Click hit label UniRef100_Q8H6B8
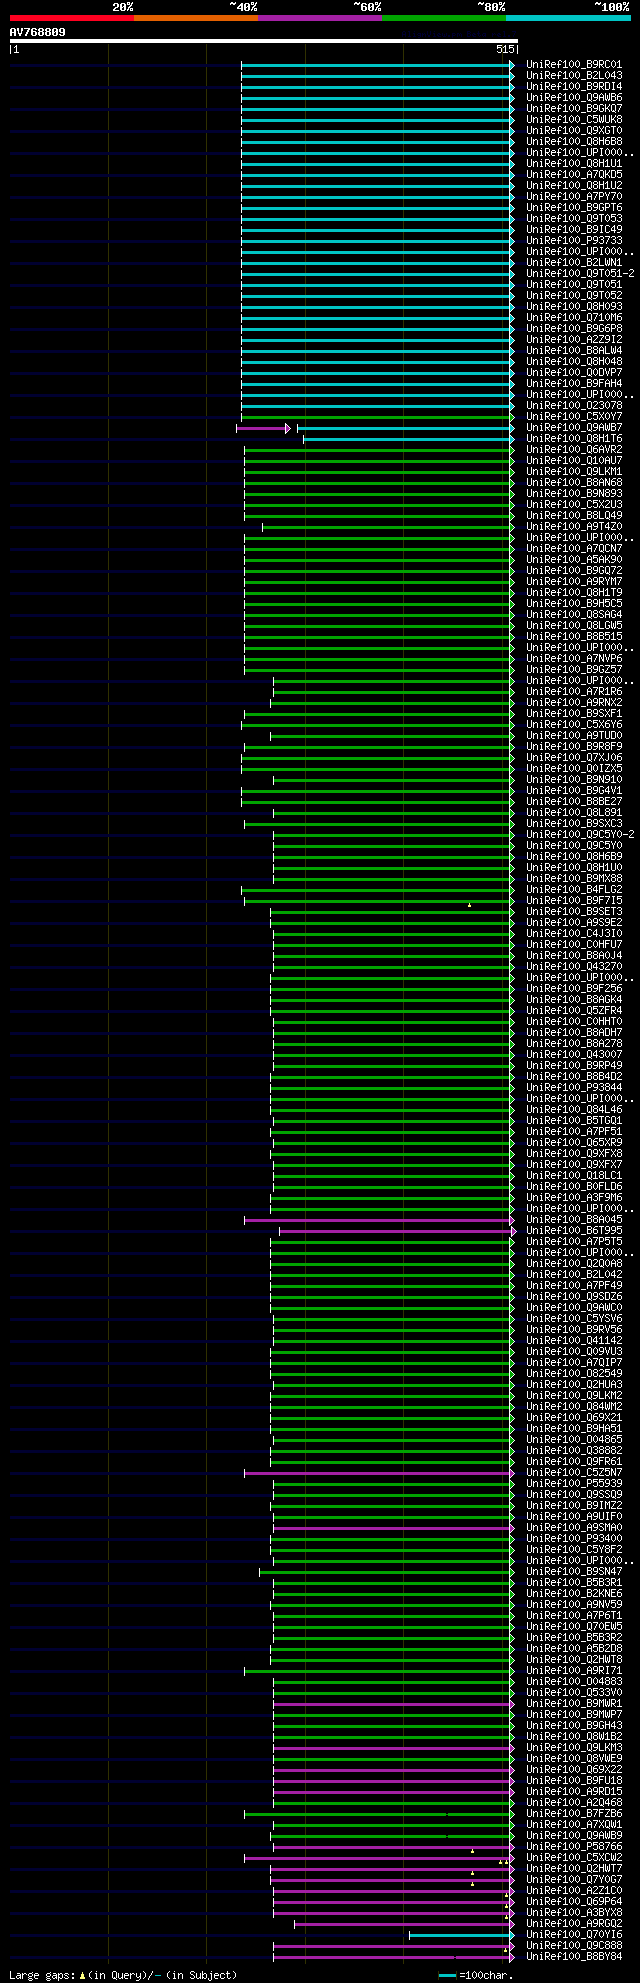 [x=574, y=142]
